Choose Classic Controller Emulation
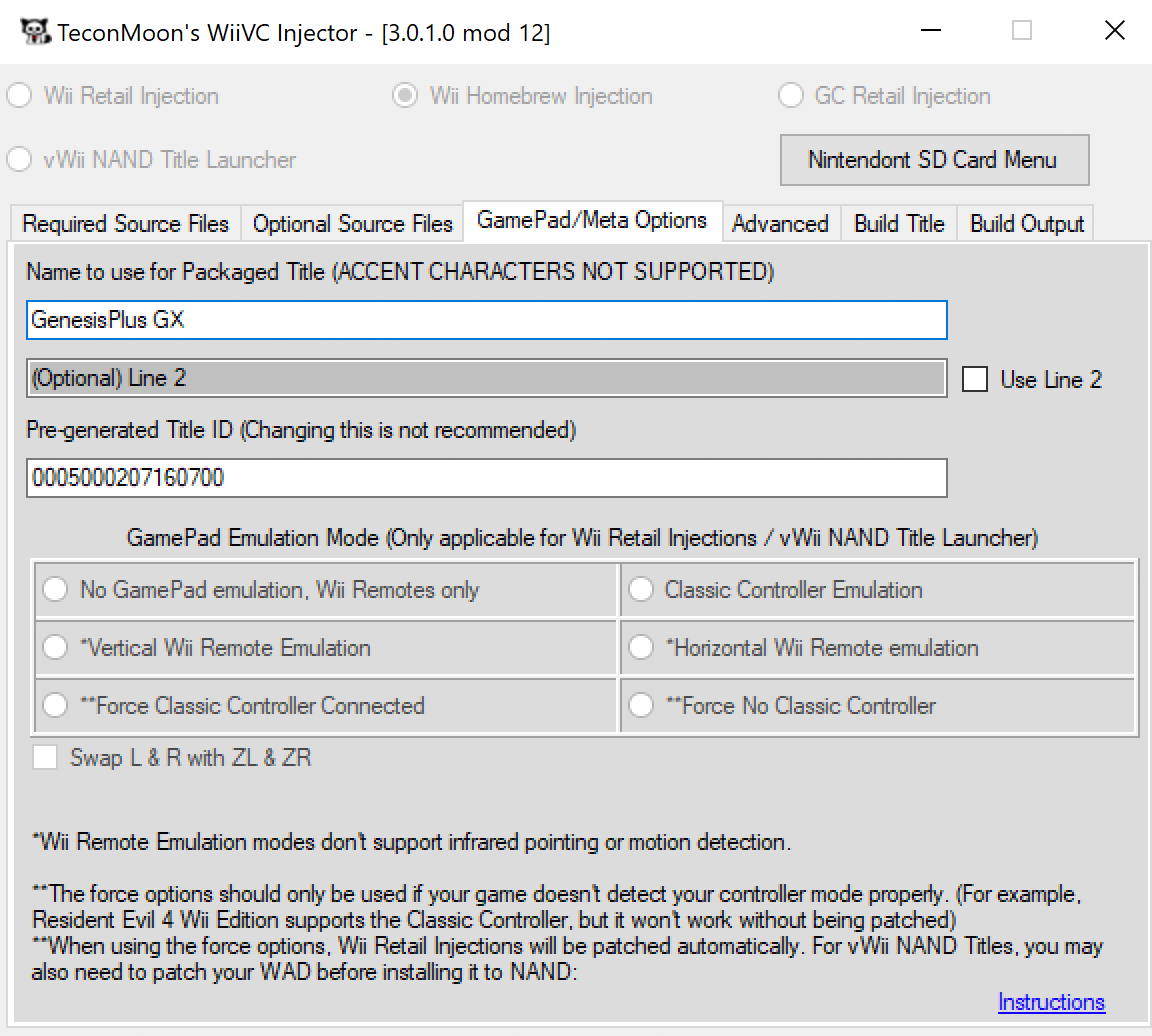This screenshot has height=1036, width=1152. (x=641, y=589)
